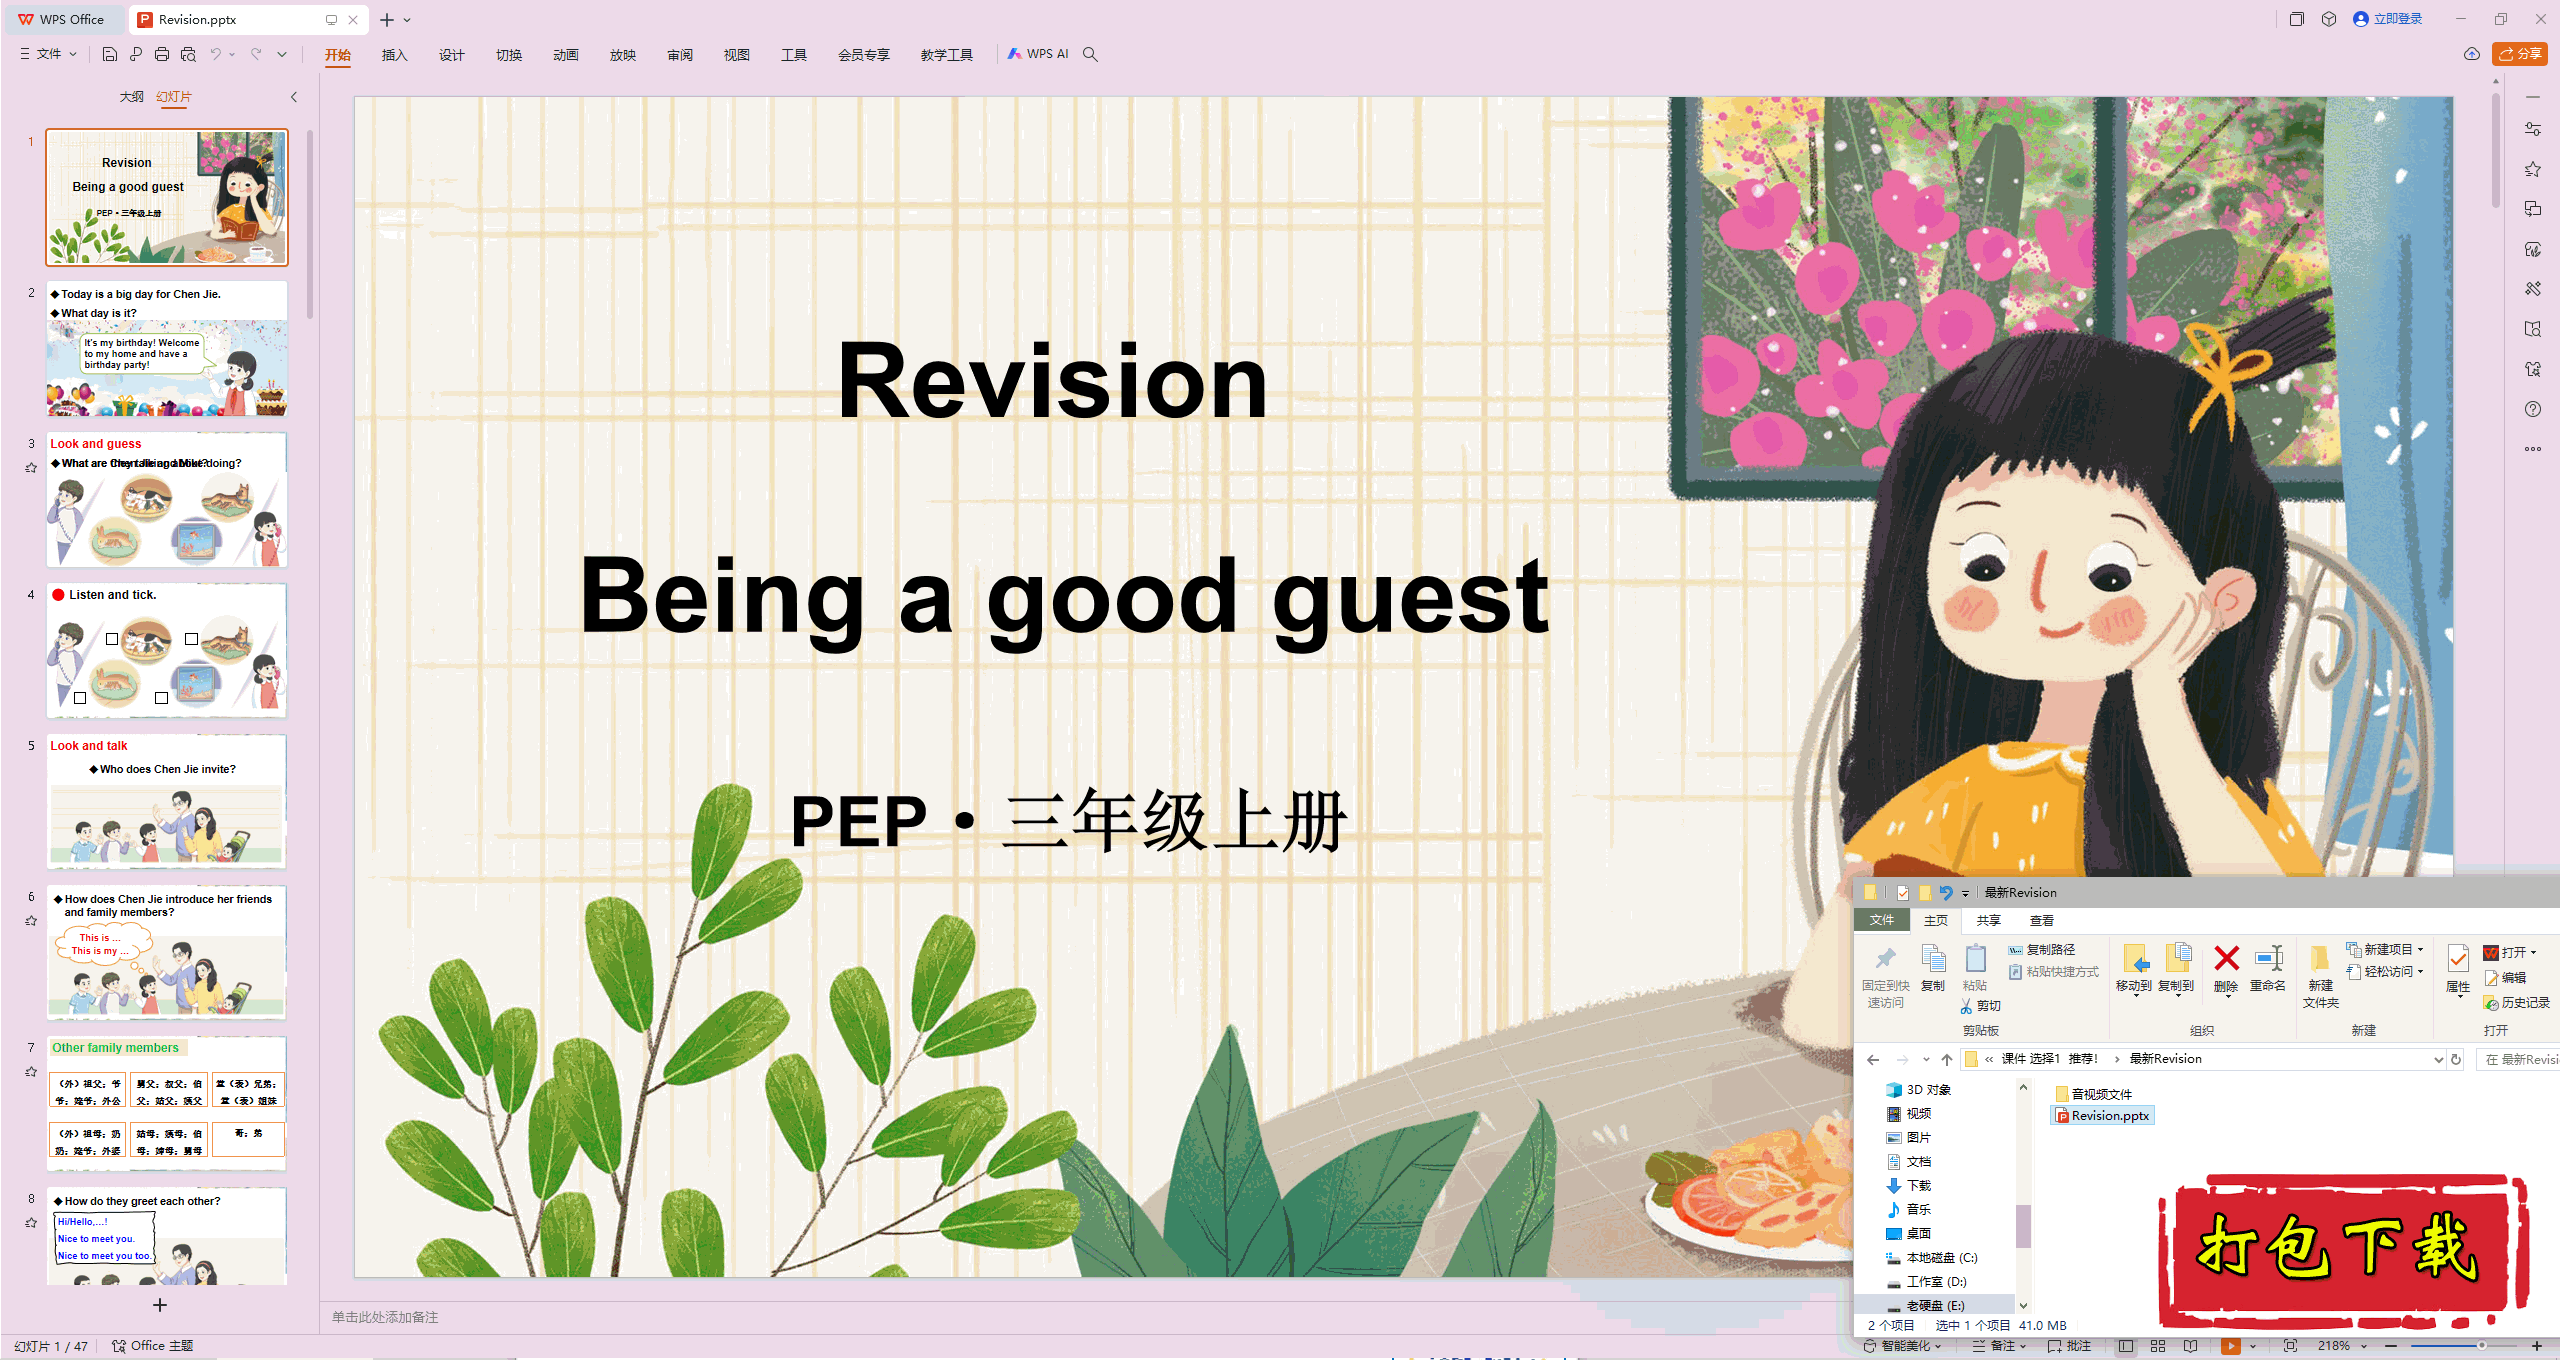Click the star icon in right sidebar

(2533, 169)
